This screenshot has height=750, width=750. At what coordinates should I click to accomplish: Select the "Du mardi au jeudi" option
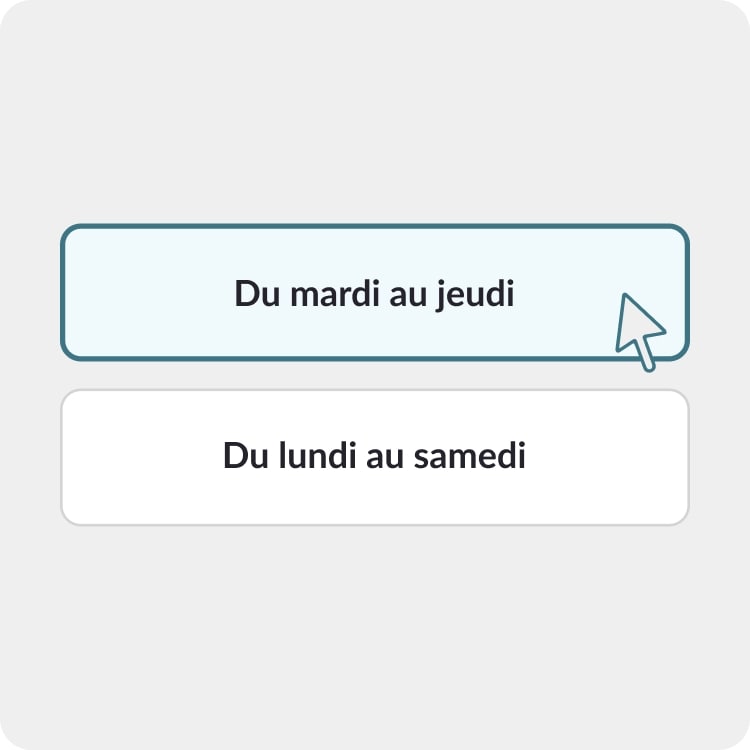(x=374, y=293)
